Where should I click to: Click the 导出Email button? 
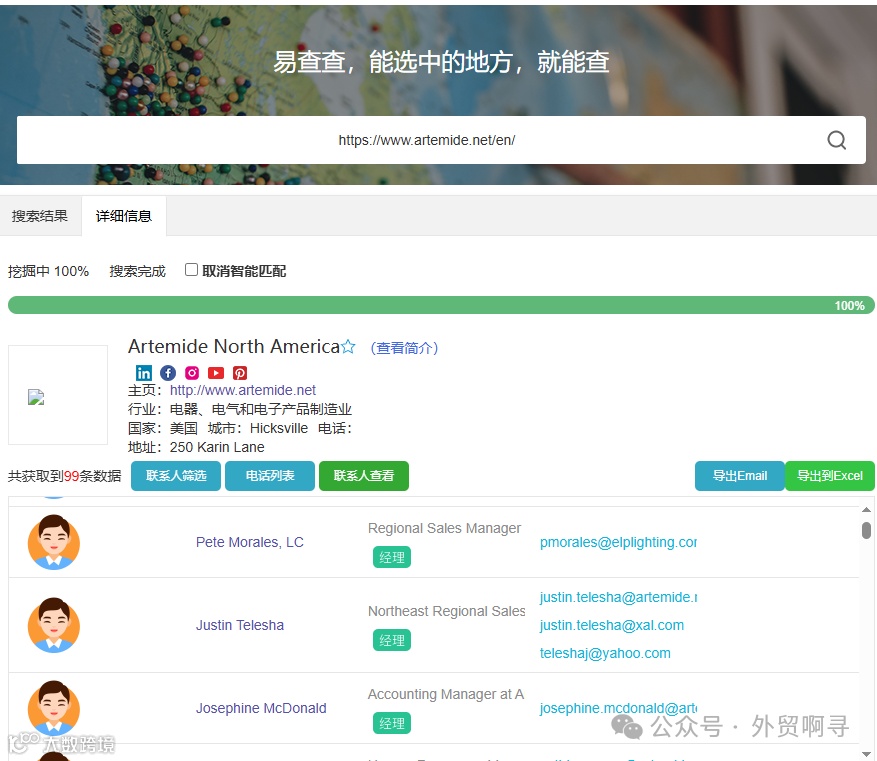tap(739, 476)
